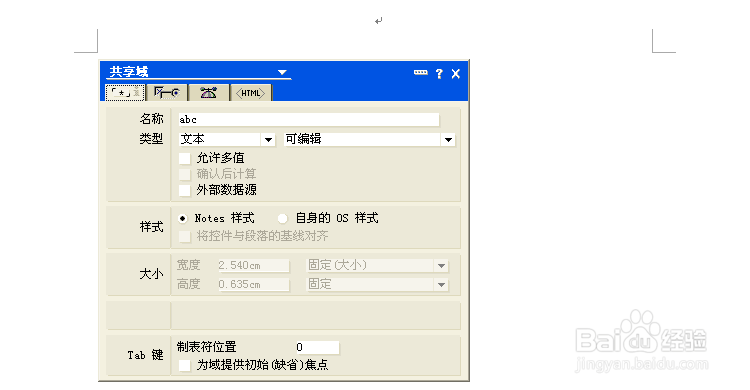Toggle the 确认后计算 checkbox

pyautogui.click(x=185, y=174)
